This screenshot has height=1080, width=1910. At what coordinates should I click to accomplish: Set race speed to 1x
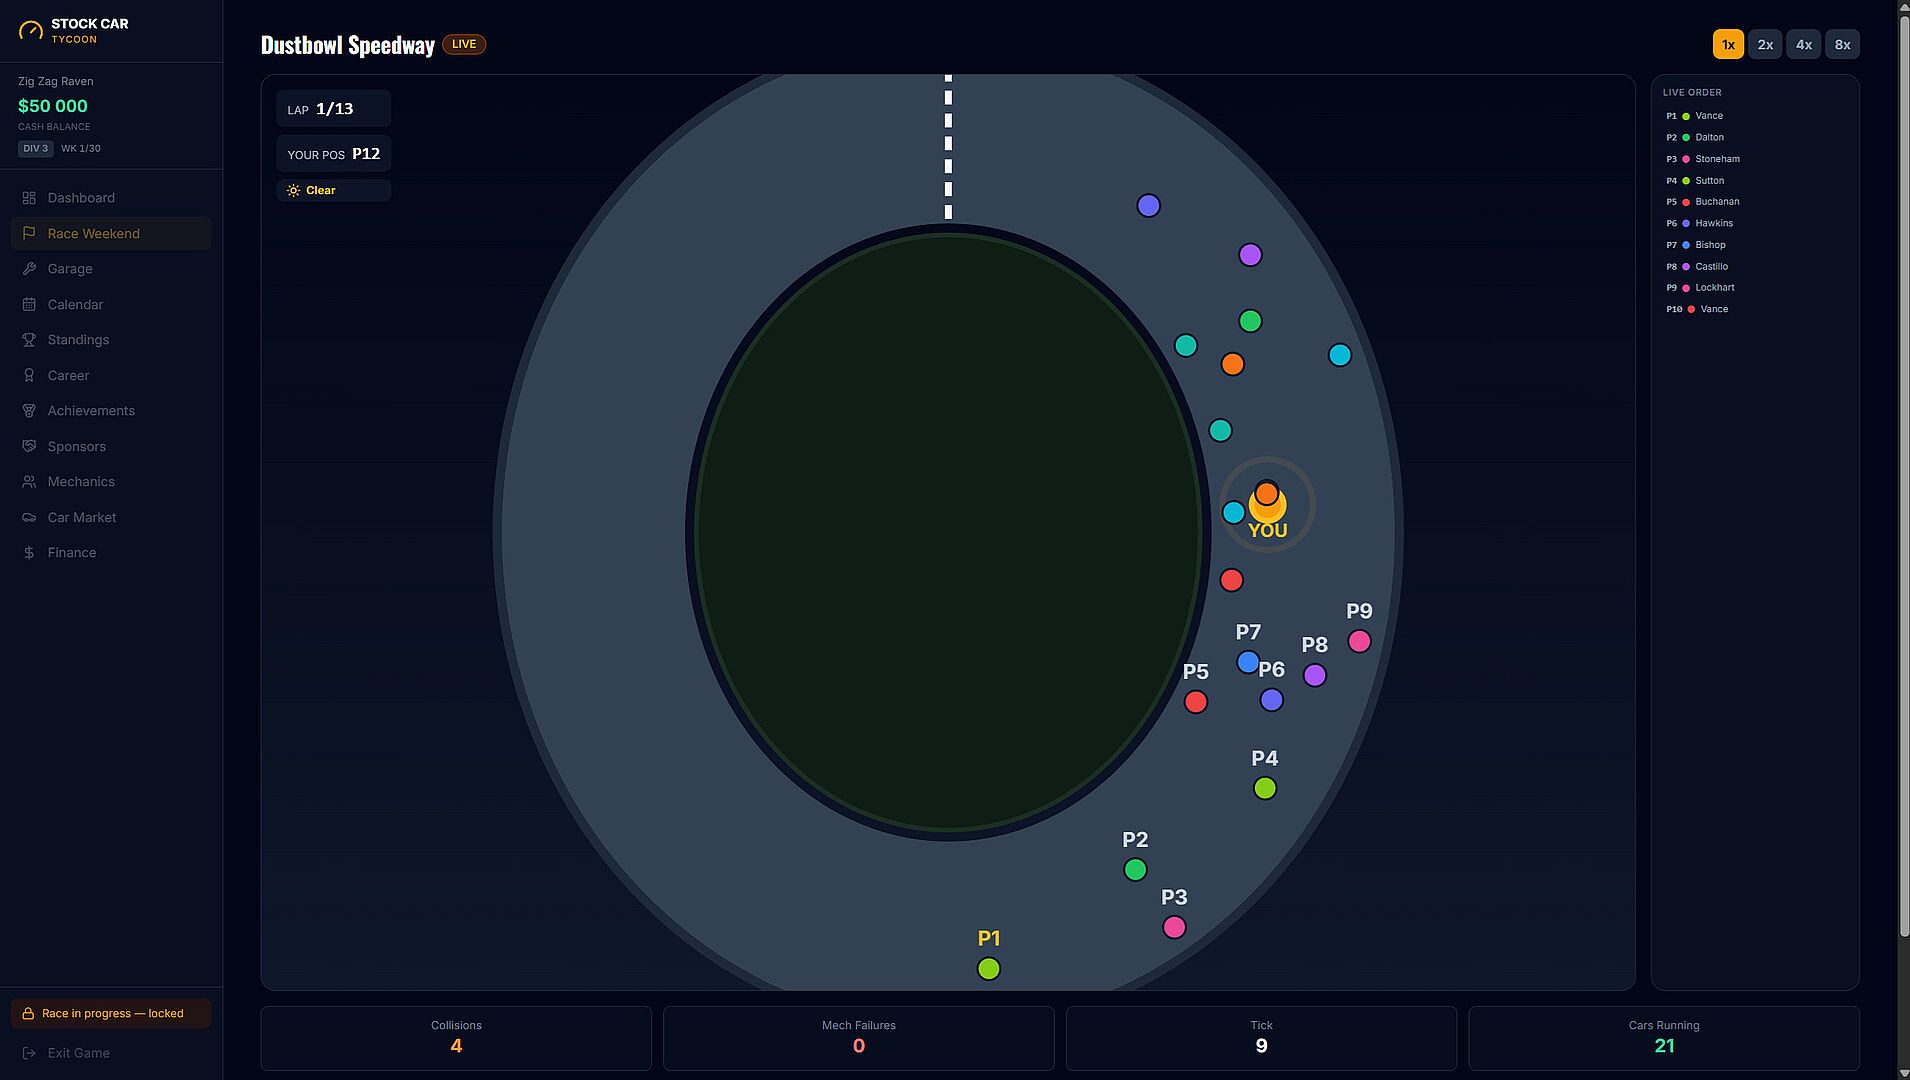coord(1728,45)
